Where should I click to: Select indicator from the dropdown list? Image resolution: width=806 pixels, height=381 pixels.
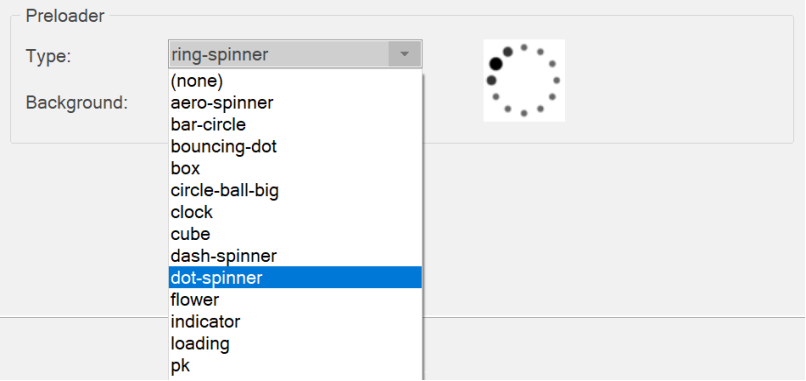[295, 321]
